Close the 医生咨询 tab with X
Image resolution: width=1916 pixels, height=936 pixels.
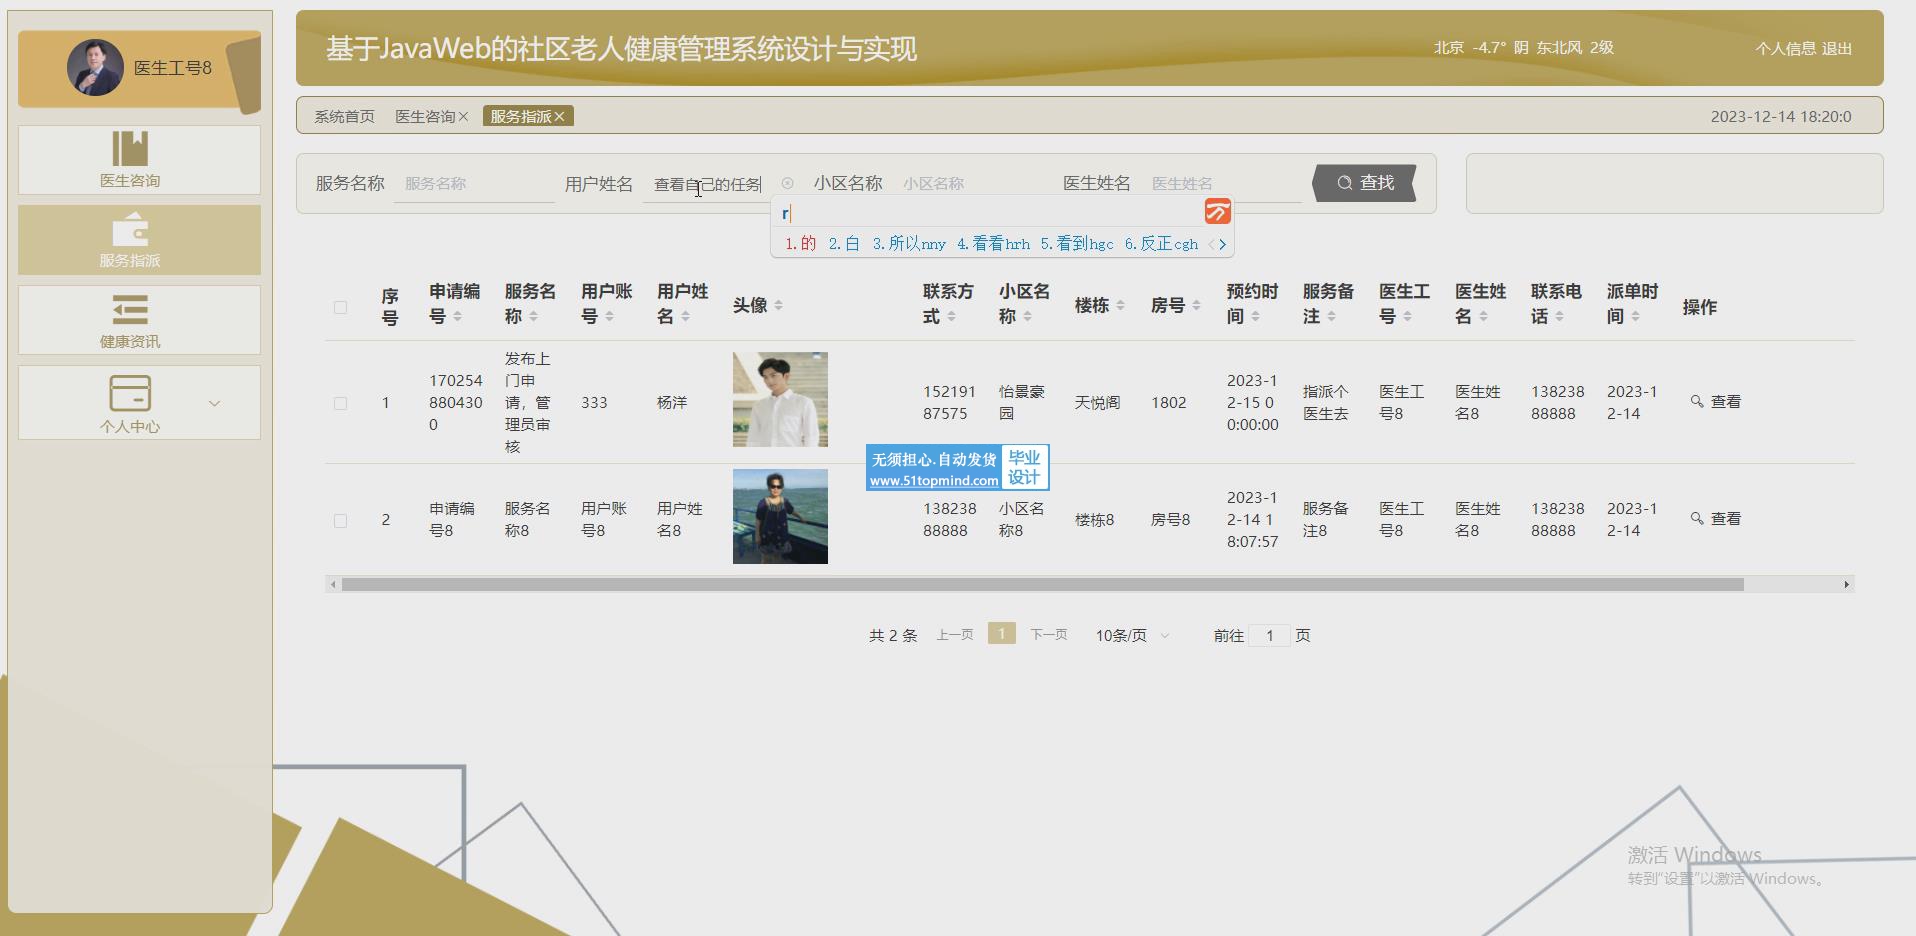click(463, 117)
